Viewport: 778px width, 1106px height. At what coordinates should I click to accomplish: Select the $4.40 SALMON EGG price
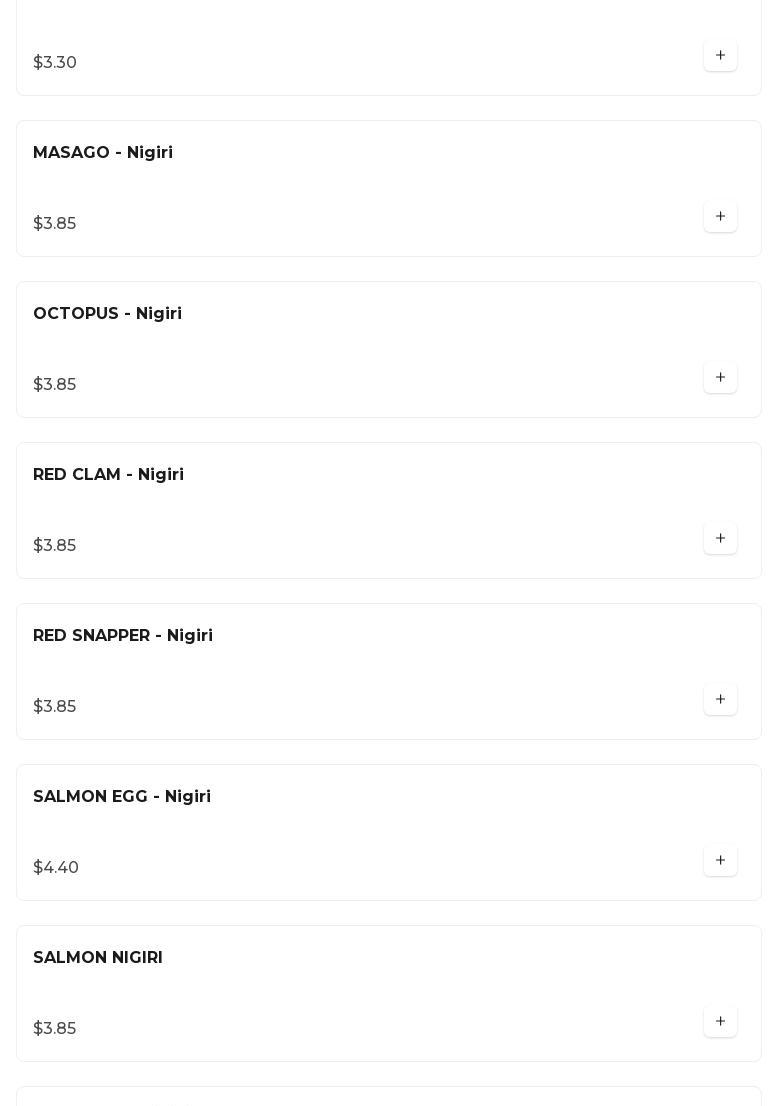coord(56,868)
